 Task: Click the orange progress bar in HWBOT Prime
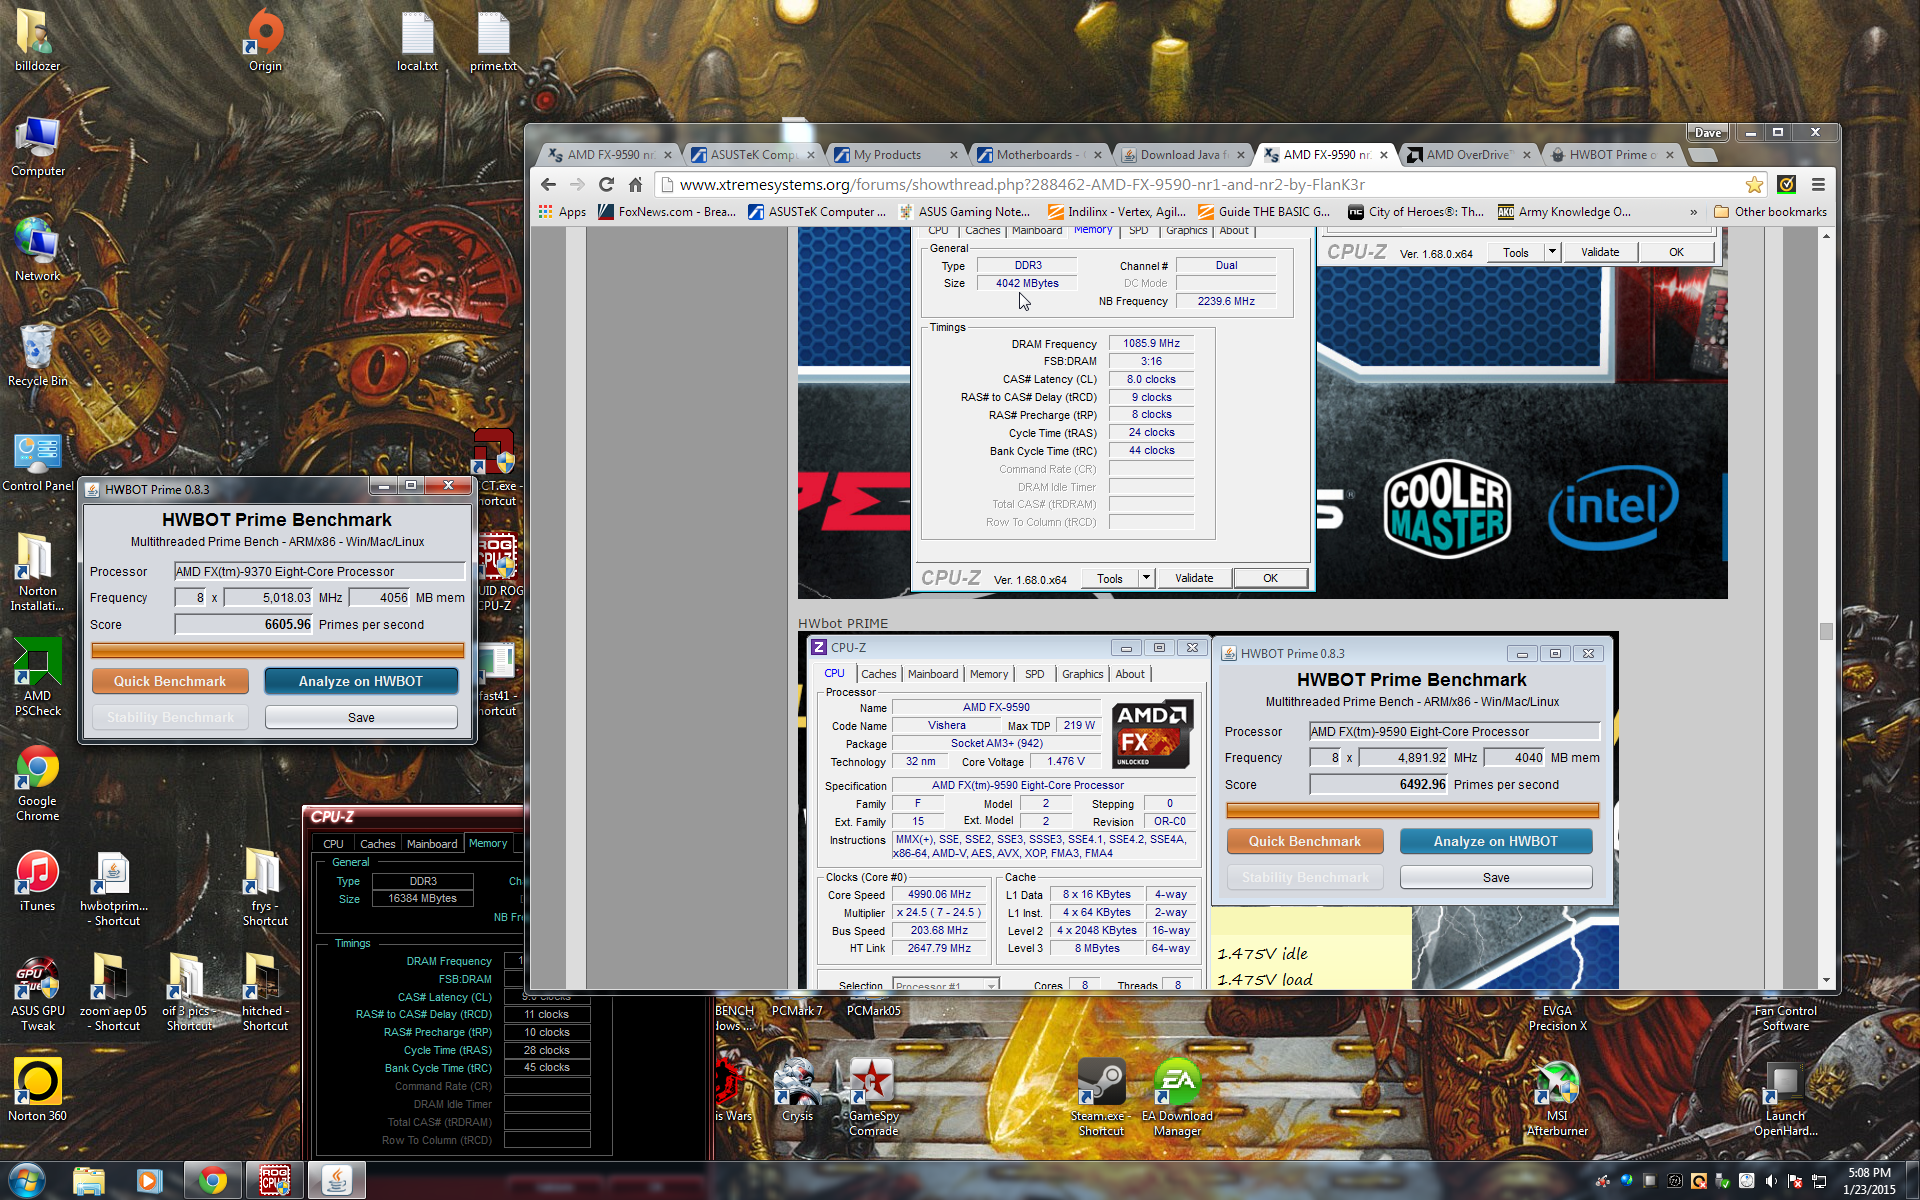point(278,651)
